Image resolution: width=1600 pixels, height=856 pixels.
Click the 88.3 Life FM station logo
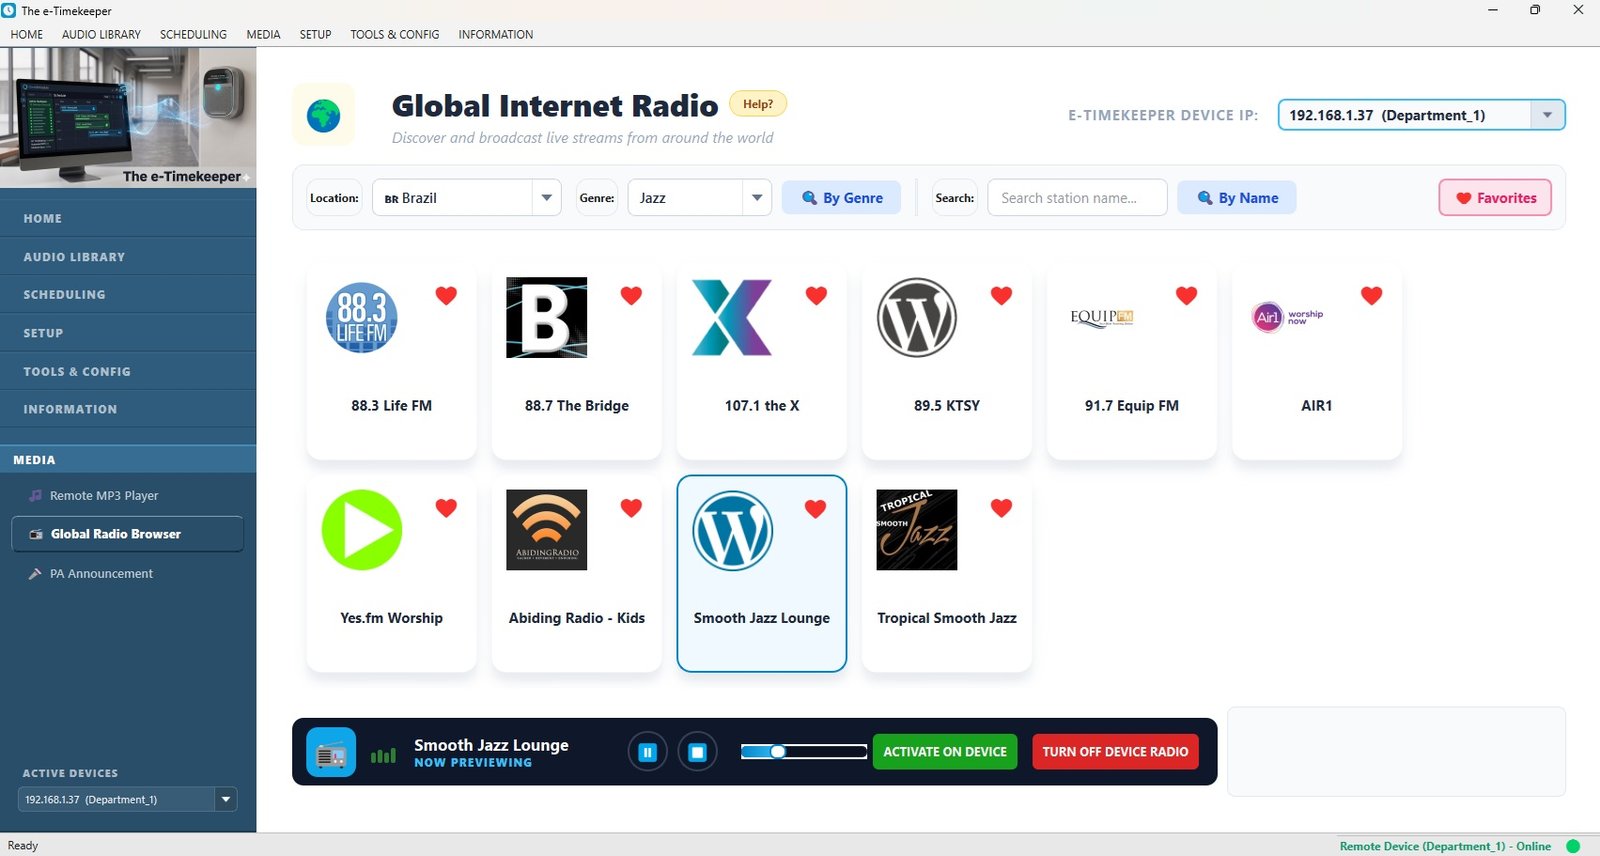click(362, 318)
